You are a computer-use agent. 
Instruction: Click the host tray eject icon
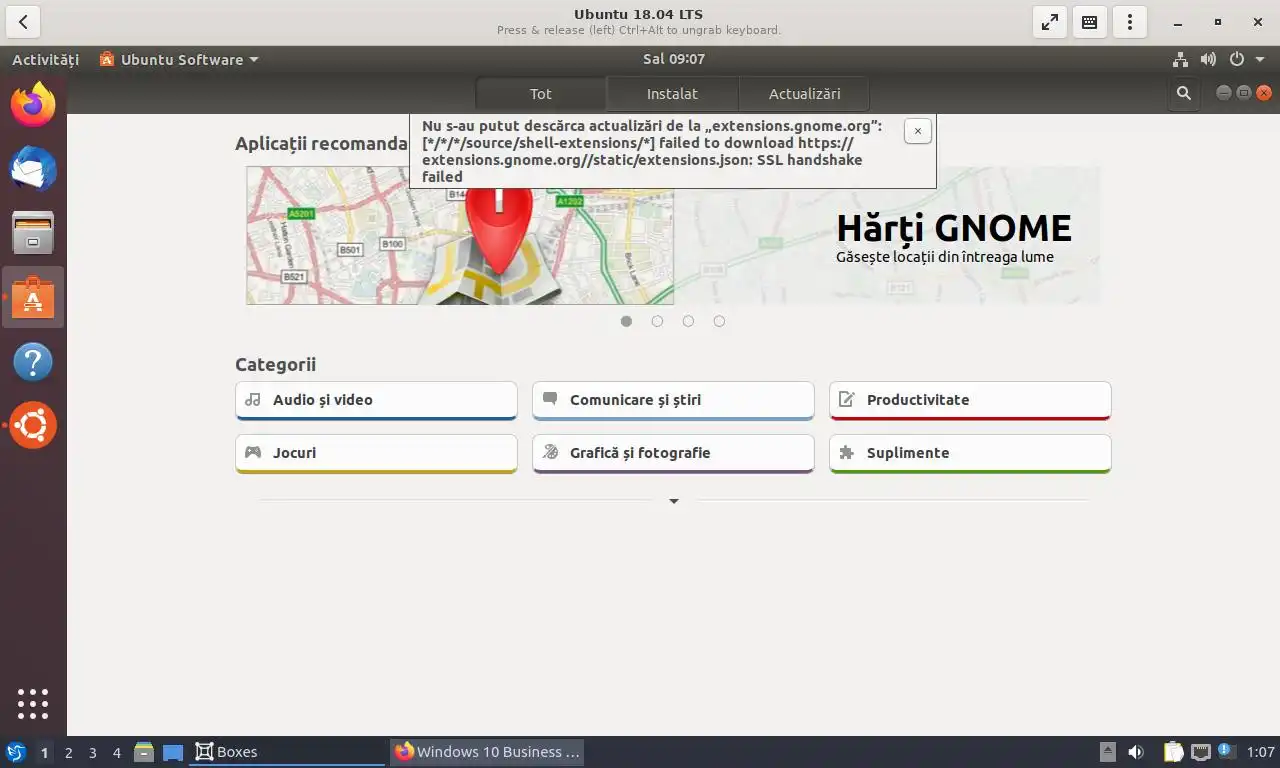pyautogui.click(x=1107, y=752)
